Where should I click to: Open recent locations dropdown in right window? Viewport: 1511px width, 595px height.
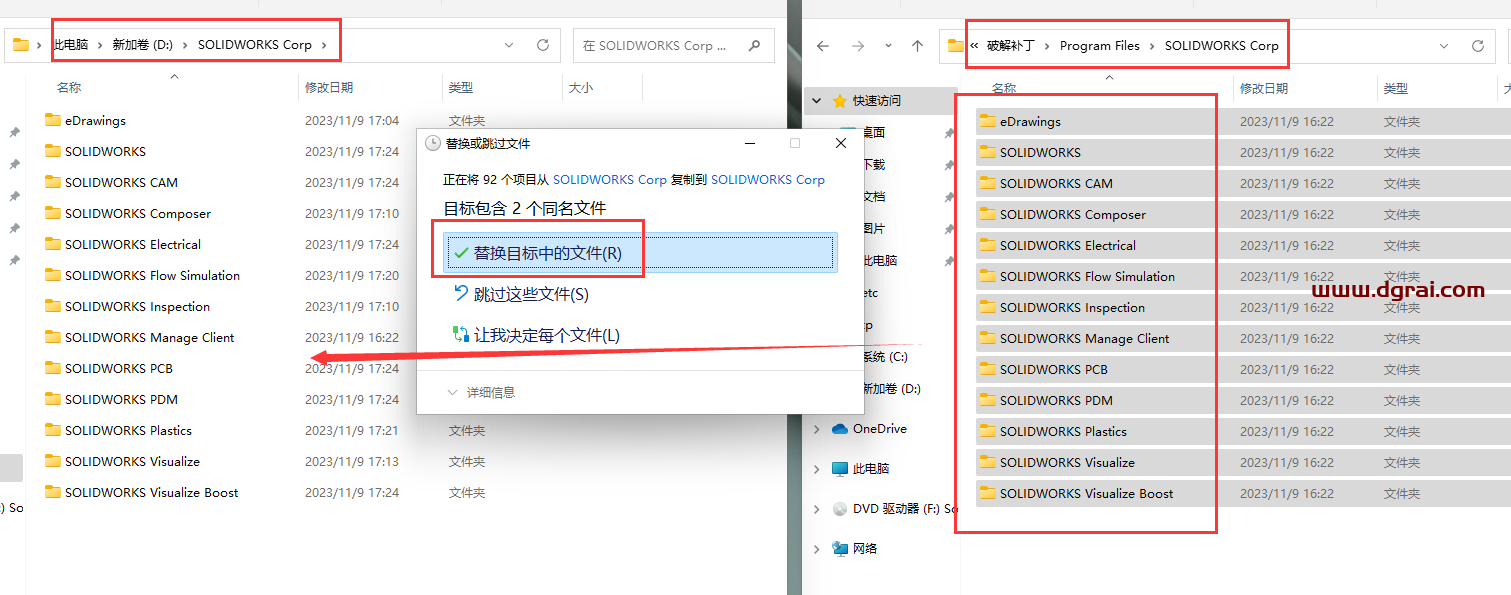pos(888,46)
